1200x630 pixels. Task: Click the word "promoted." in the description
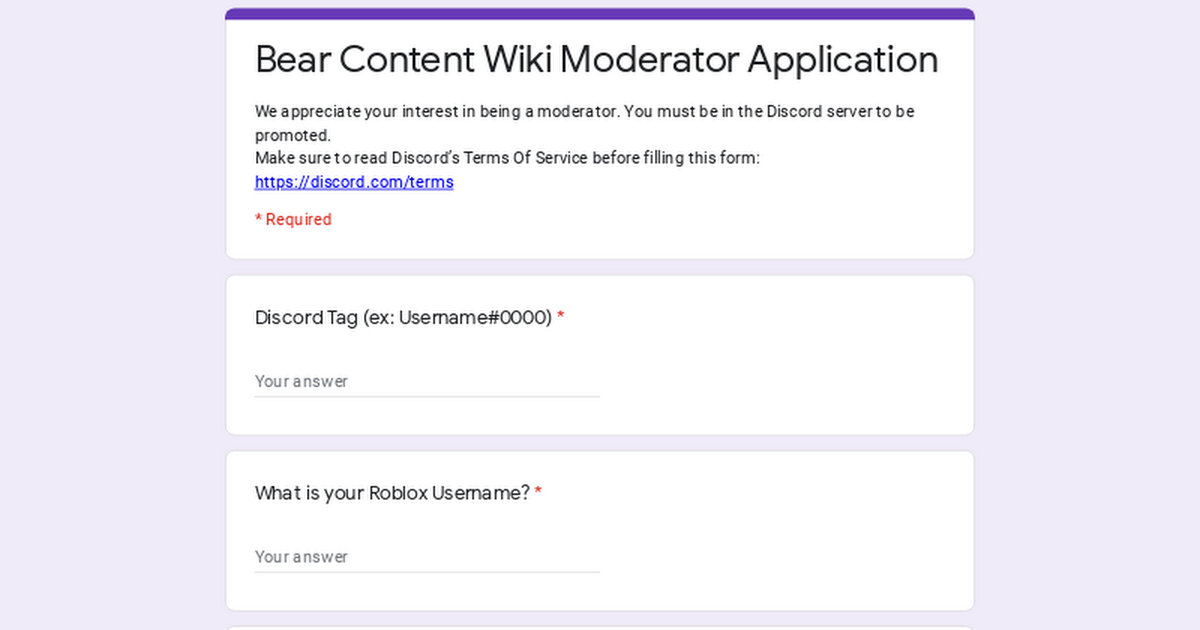293,135
